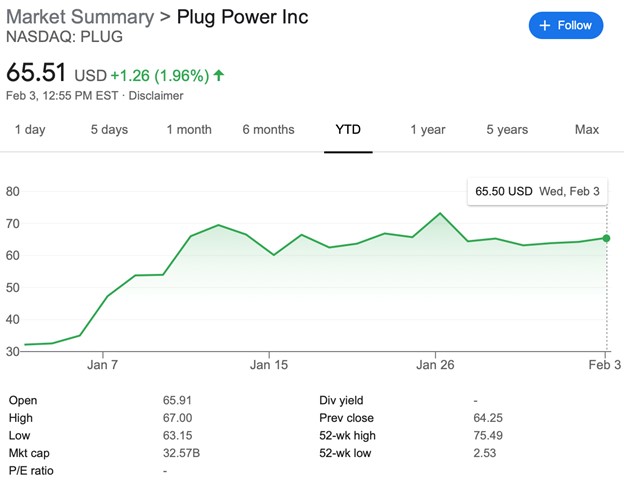Select the YTD tab

tap(348, 130)
